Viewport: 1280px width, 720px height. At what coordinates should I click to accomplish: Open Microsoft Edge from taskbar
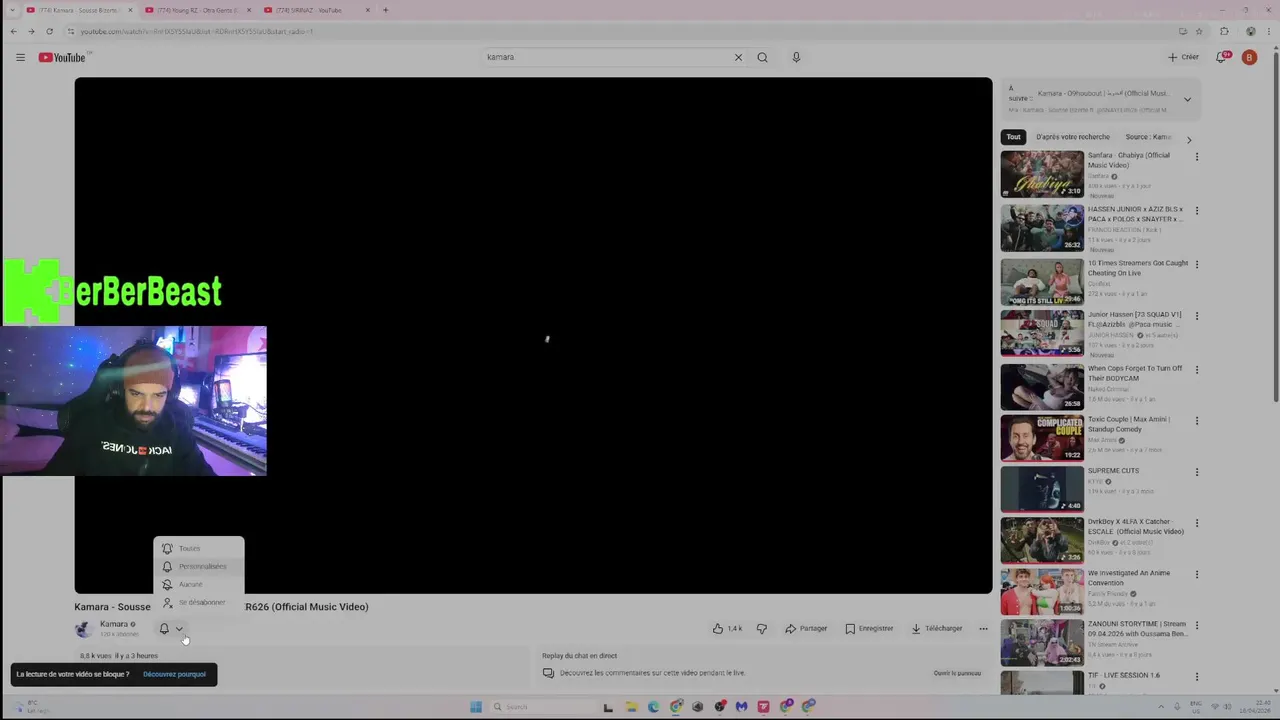click(x=653, y=707)
